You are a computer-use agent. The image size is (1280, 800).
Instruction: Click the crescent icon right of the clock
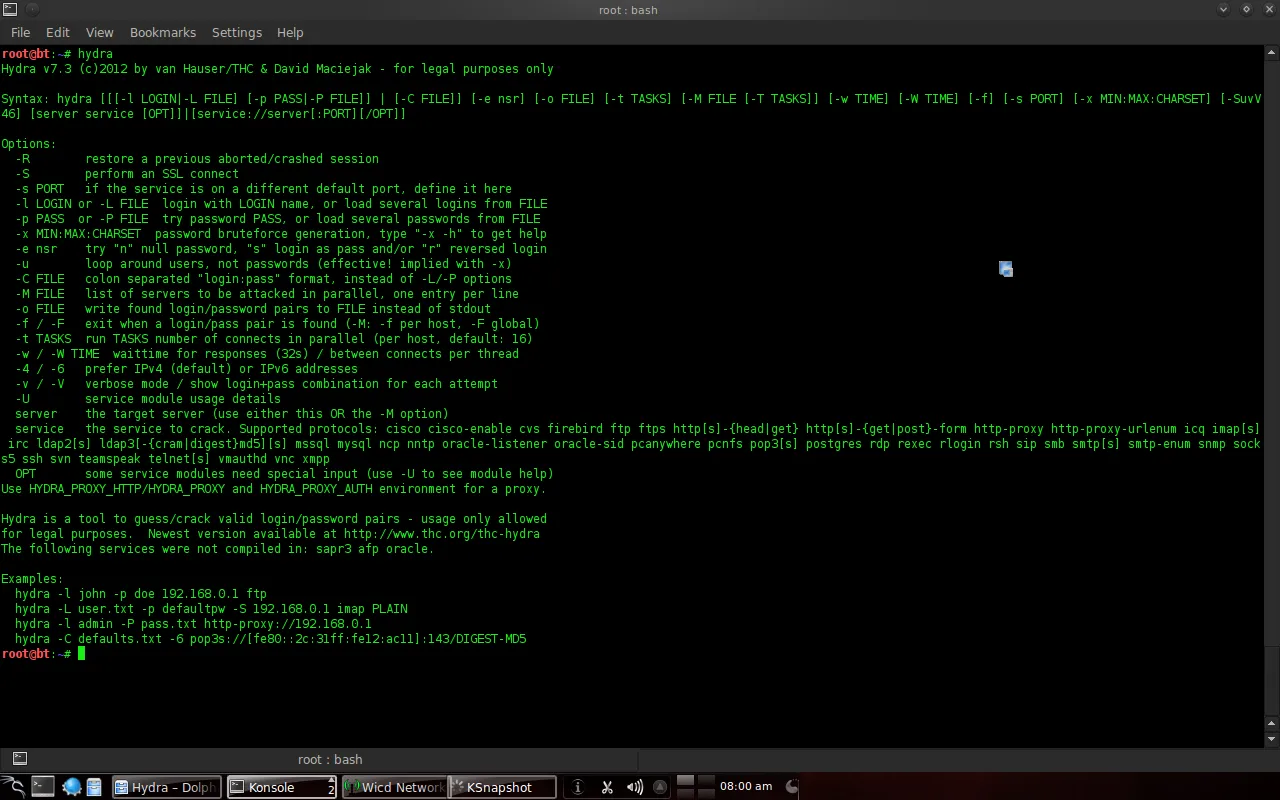point(792,787)
